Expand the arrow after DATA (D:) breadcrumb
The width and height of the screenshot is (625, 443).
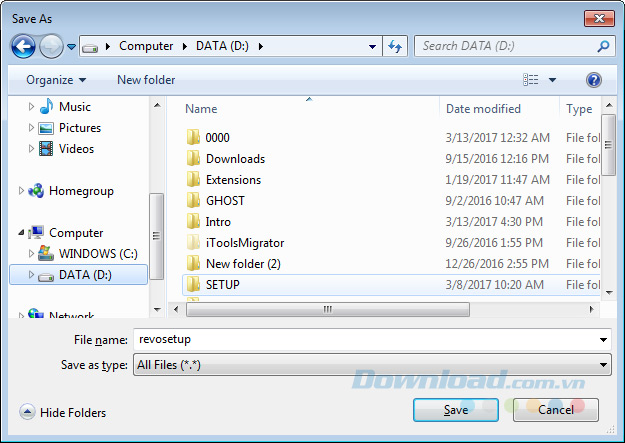tap(261, 47)
